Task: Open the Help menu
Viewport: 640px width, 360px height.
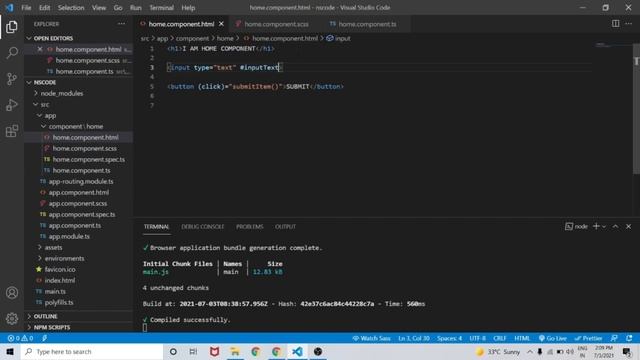Action: coord(188,8)
